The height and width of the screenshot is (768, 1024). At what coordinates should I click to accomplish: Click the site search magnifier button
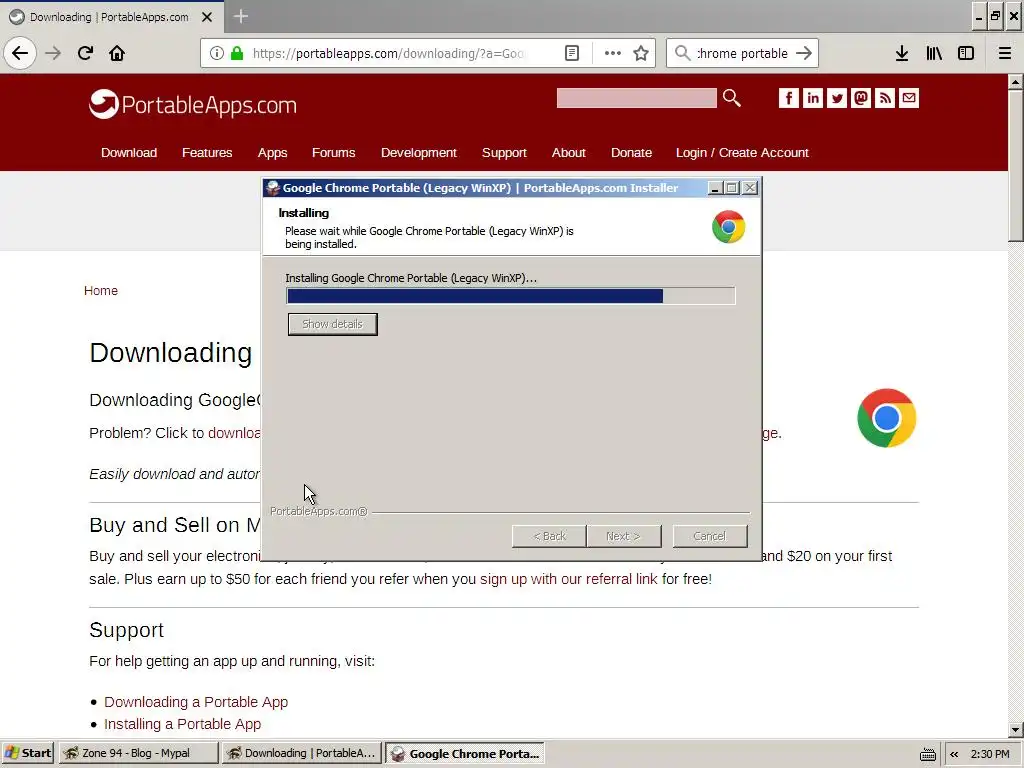731,98
